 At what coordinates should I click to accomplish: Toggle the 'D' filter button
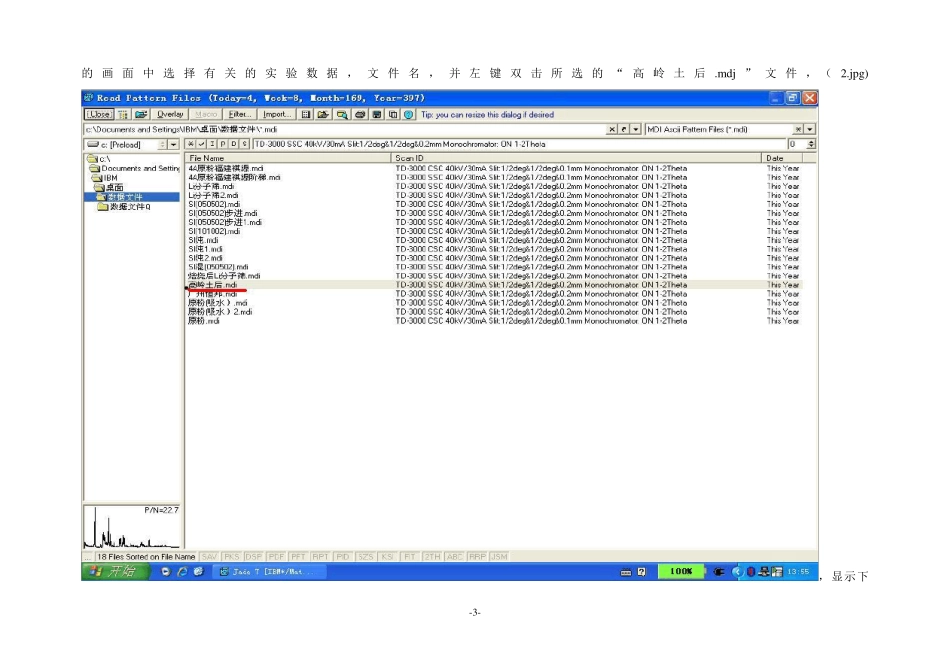(233, 144)
